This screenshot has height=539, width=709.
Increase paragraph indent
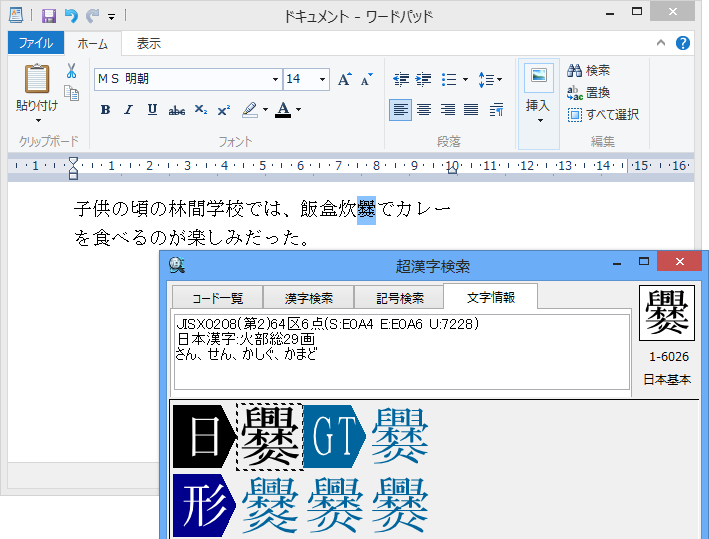pos(424,79)
